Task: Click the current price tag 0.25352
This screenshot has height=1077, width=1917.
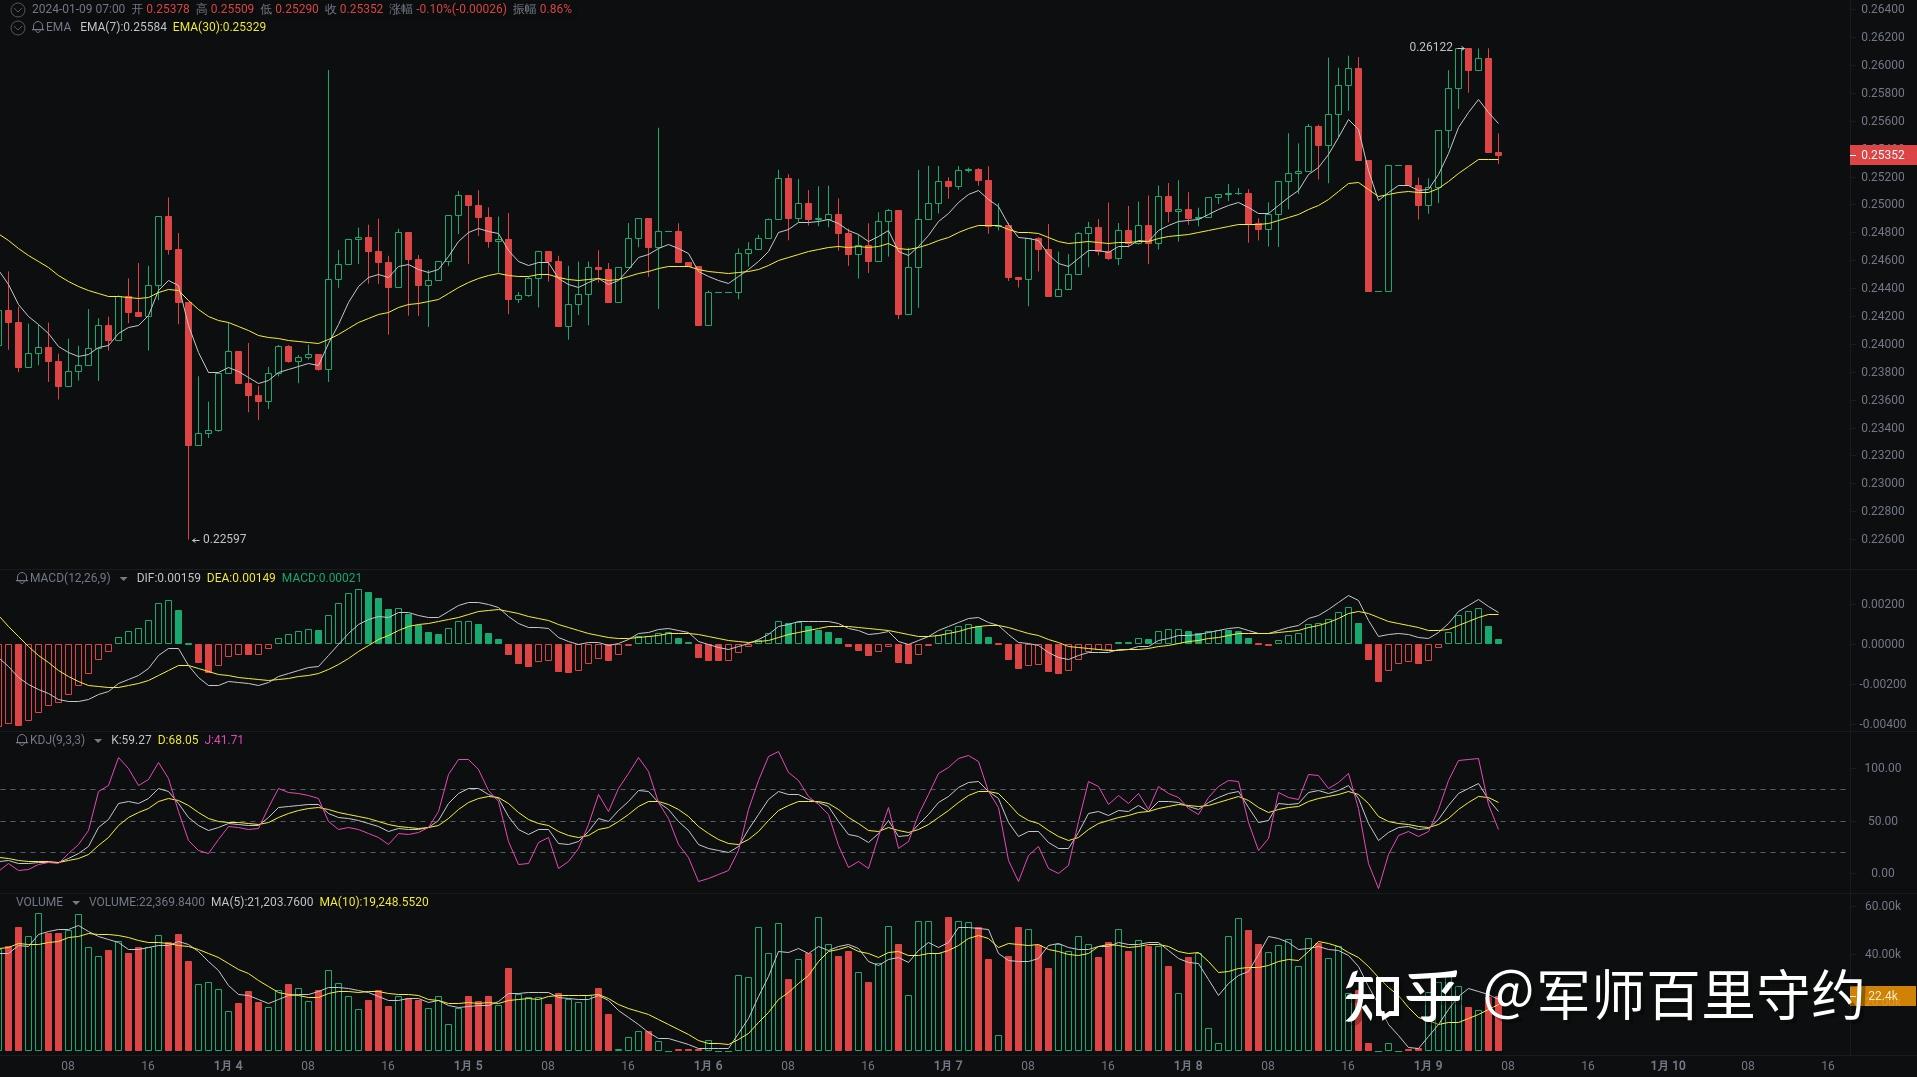Action: (1882, 155)
